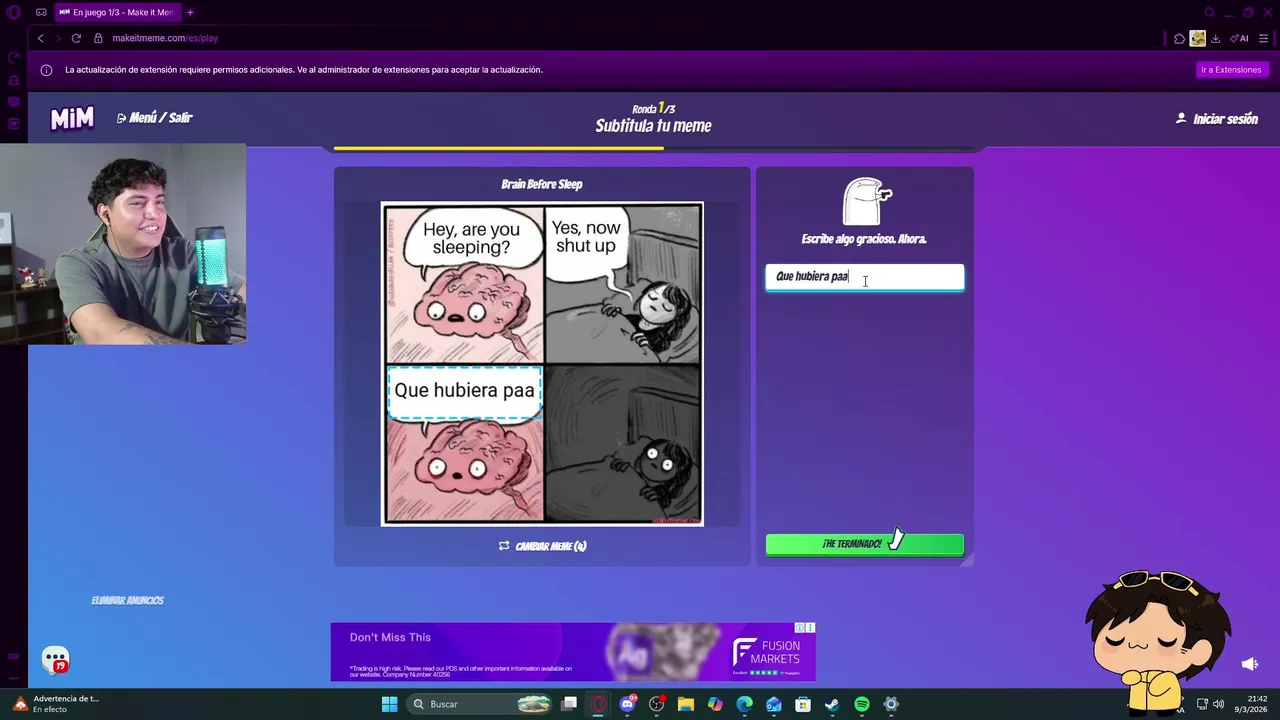Open Windows Start menu
1280x720 pixels.
click(x=389, y=704)
